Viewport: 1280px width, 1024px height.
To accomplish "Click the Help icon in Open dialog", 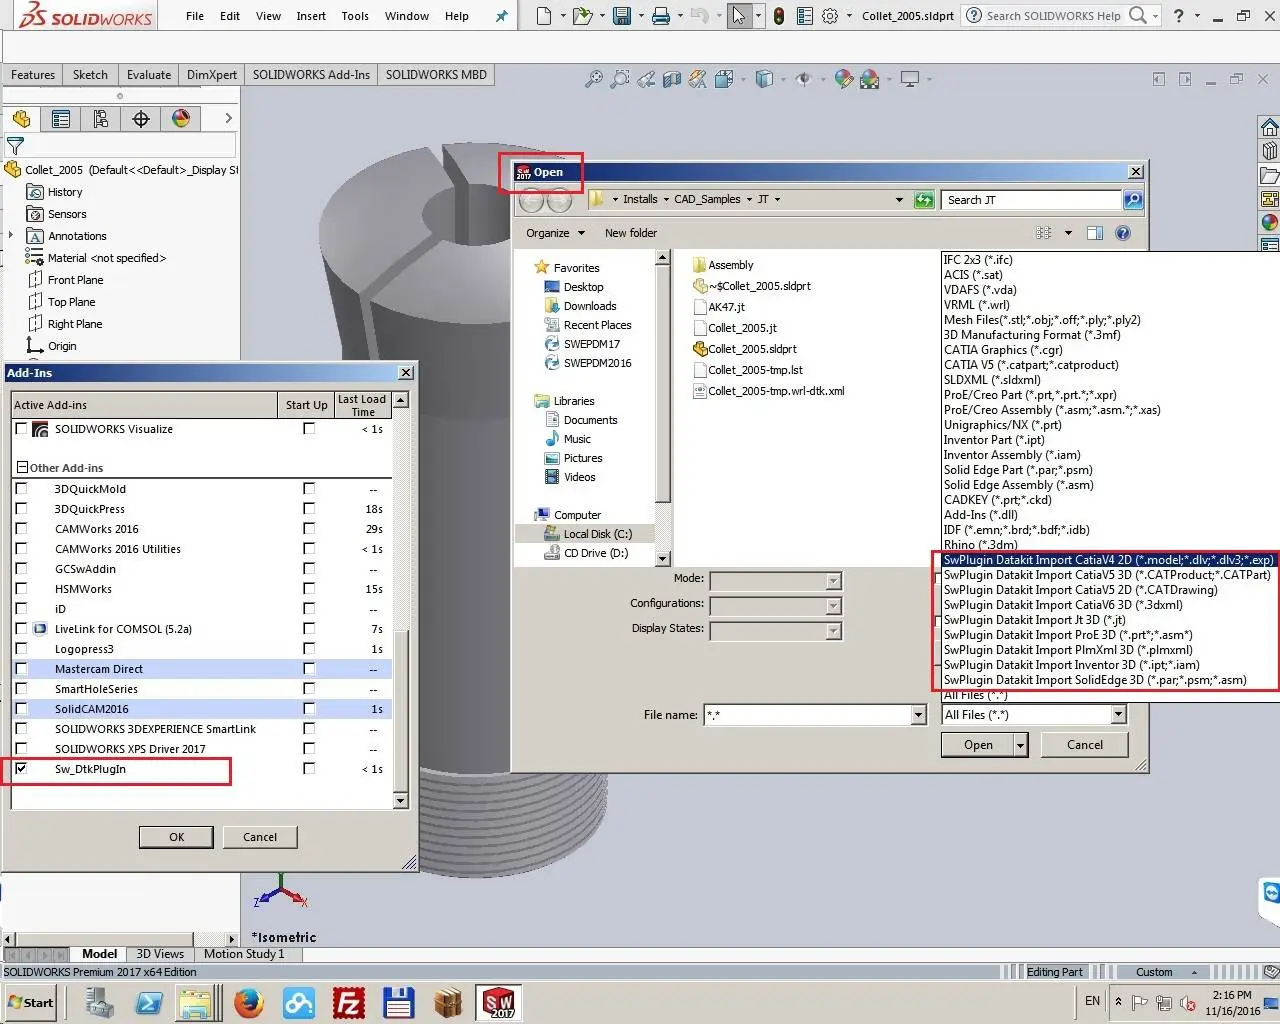I will click(1123, 233).
